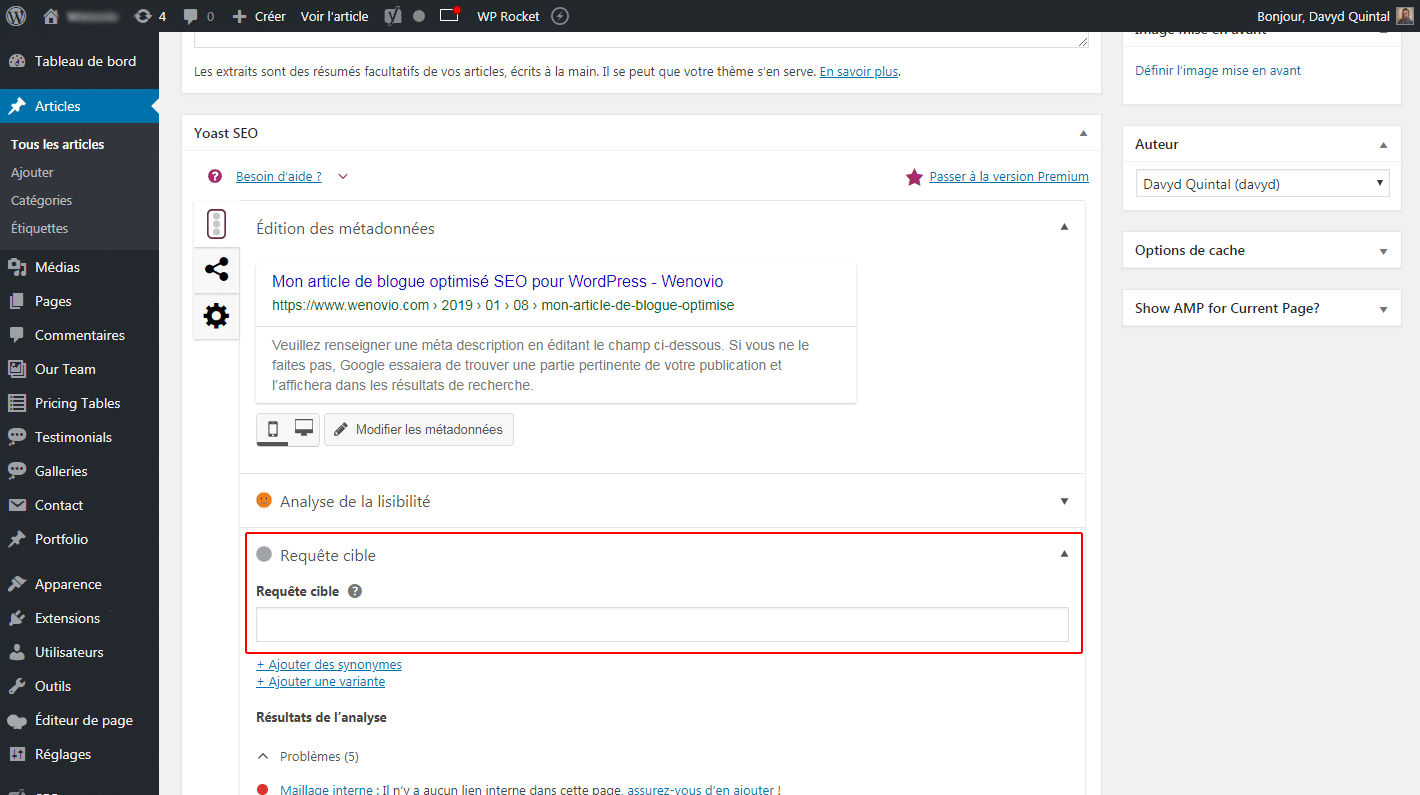Open the site home icon in admin bar
1420x795 pixels.
(51, 16)
